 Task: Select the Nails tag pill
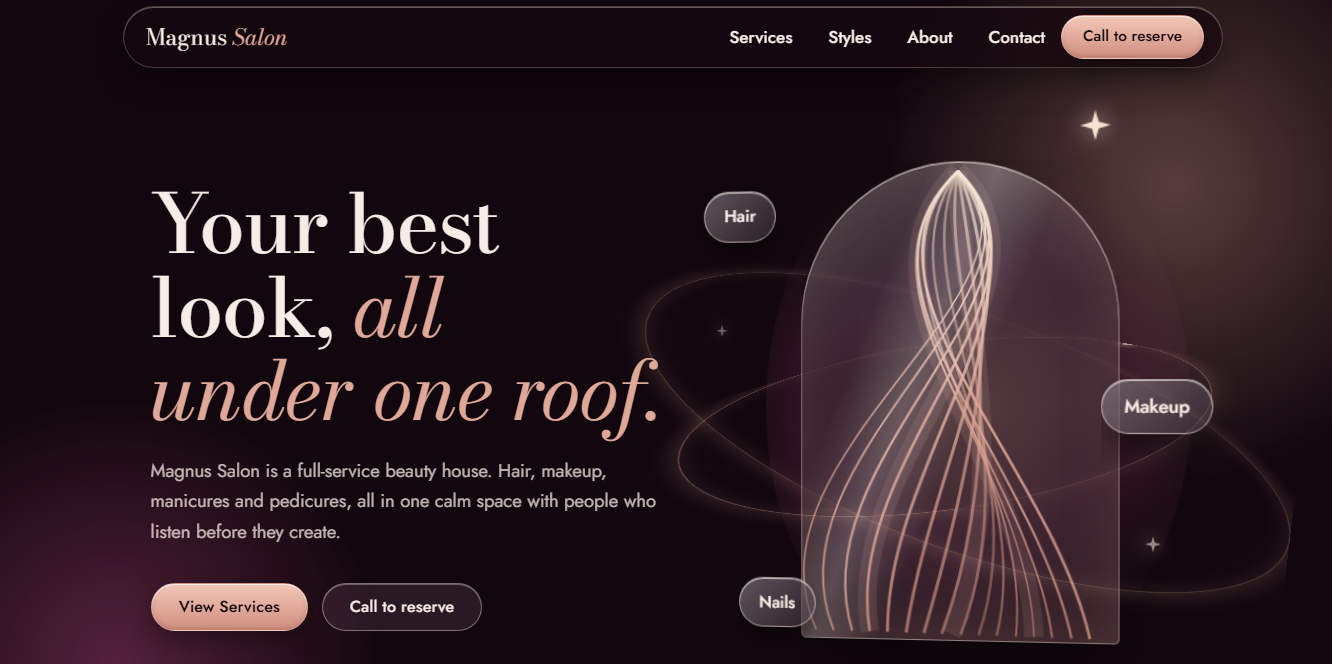pos(777,602)
